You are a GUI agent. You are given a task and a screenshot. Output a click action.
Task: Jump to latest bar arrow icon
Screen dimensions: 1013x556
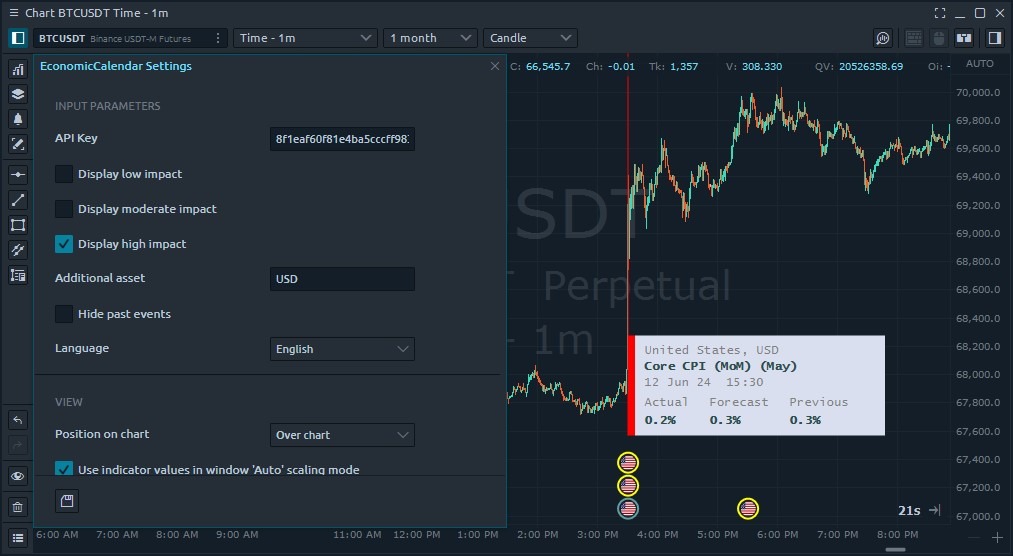coord(934,510)
